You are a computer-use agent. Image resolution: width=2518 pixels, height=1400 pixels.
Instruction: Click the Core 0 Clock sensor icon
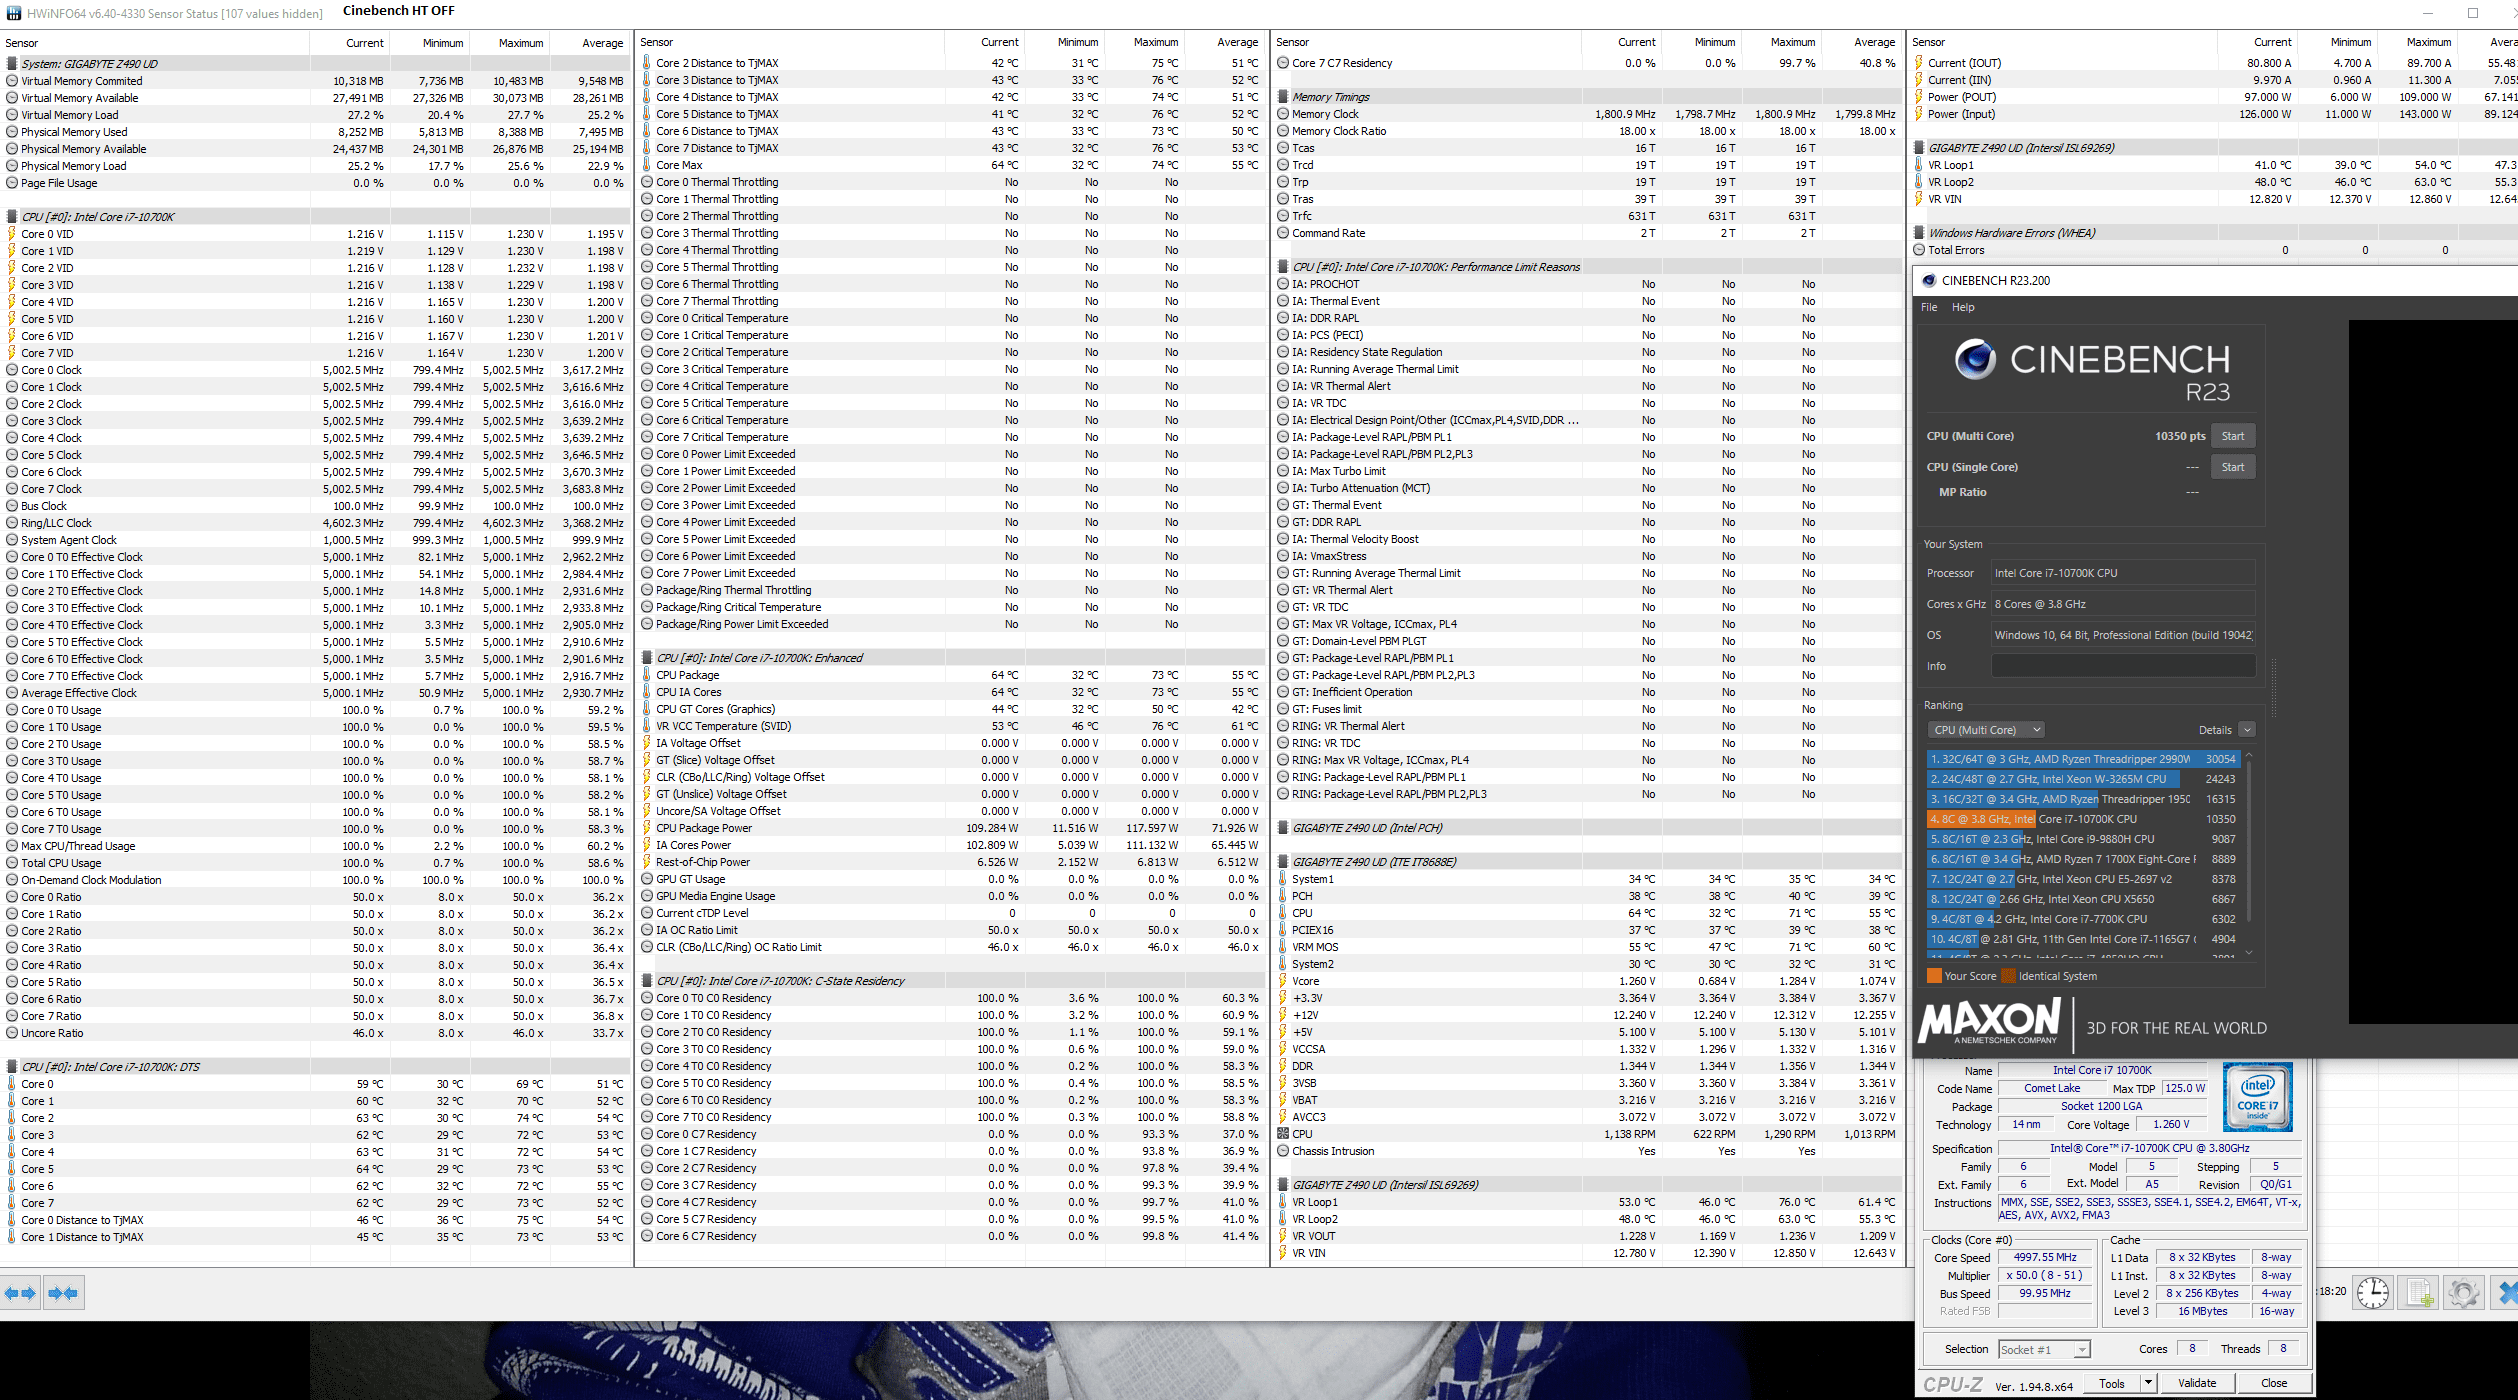[x=12, y=370]
